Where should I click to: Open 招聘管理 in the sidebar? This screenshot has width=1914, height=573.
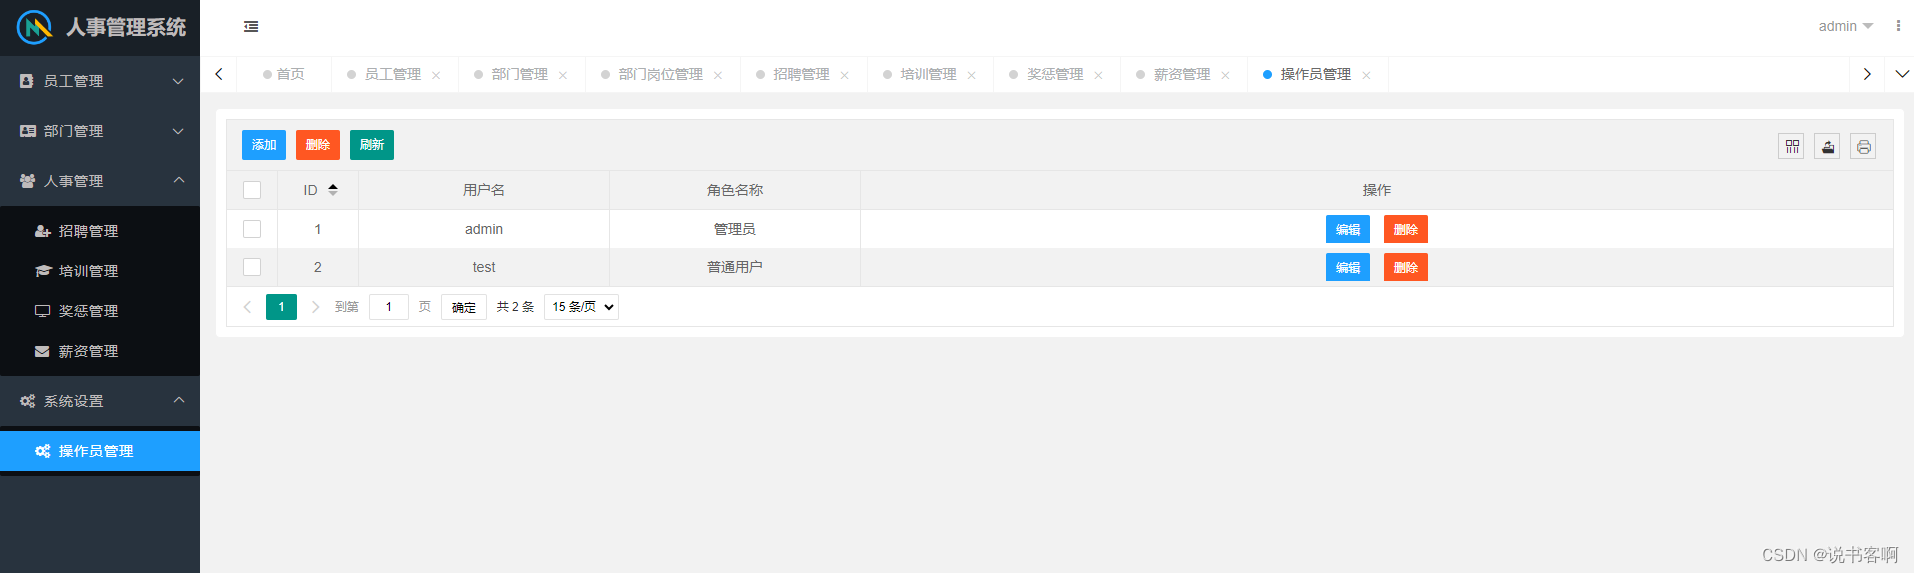click(100, 231)
